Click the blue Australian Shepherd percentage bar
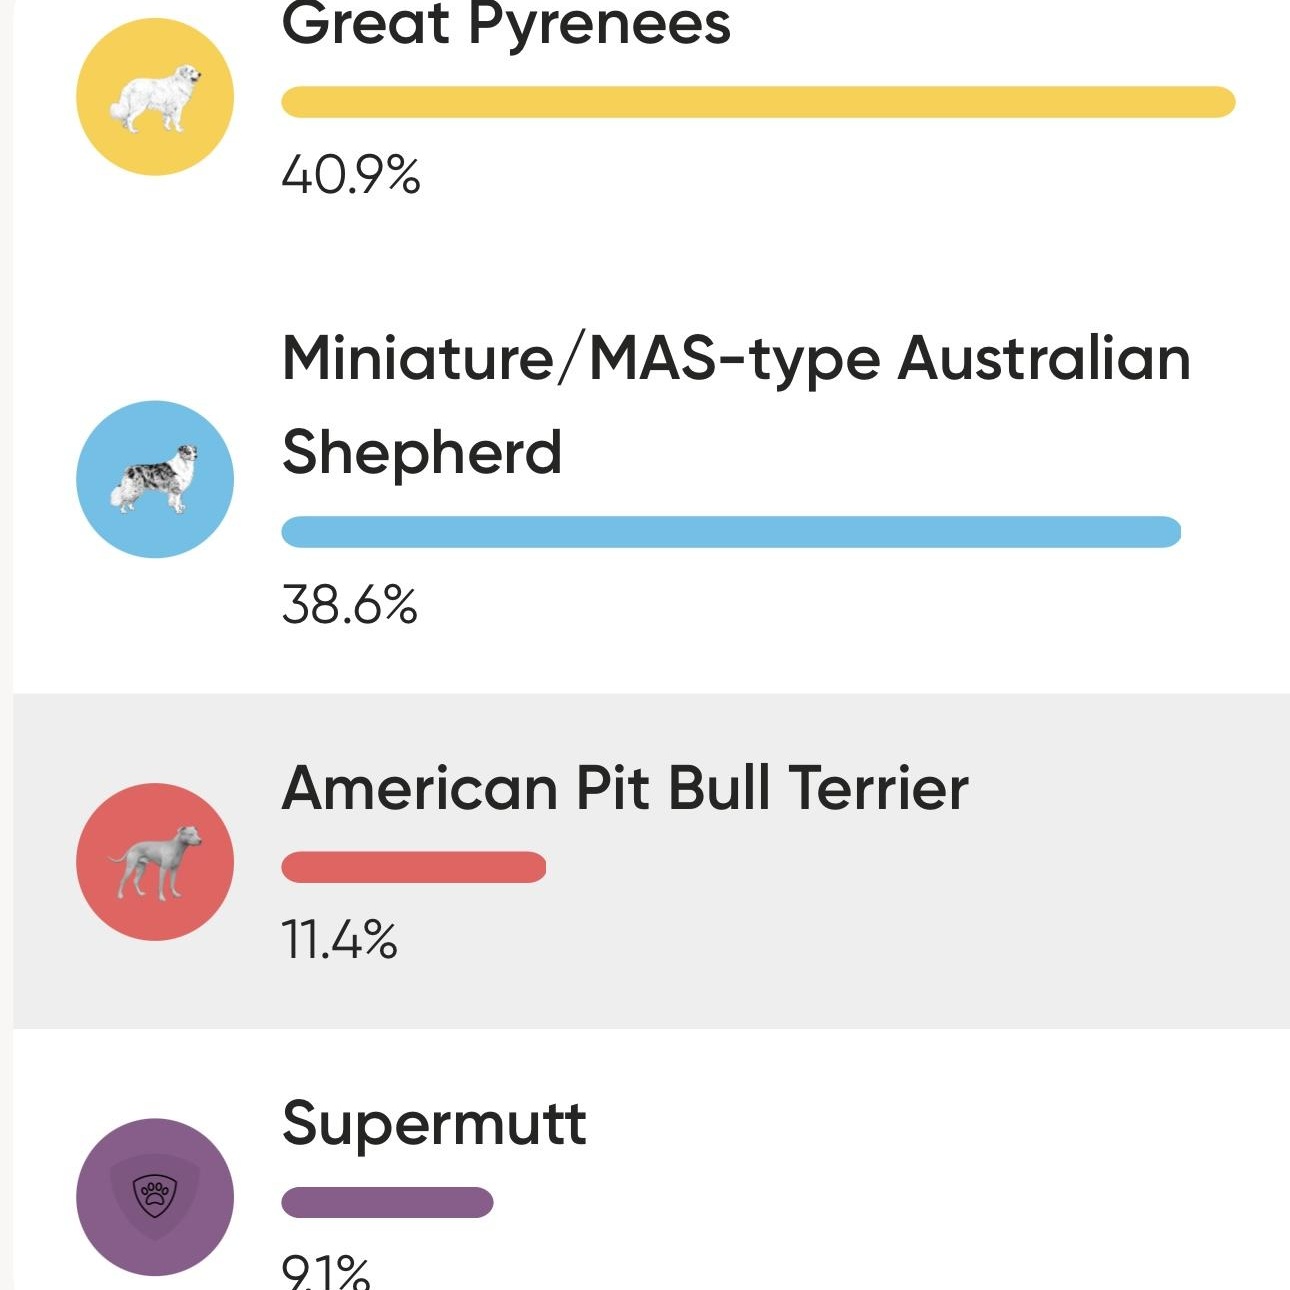The image size is (1290, 1290). pyautogui.click(x=731, y=532)
